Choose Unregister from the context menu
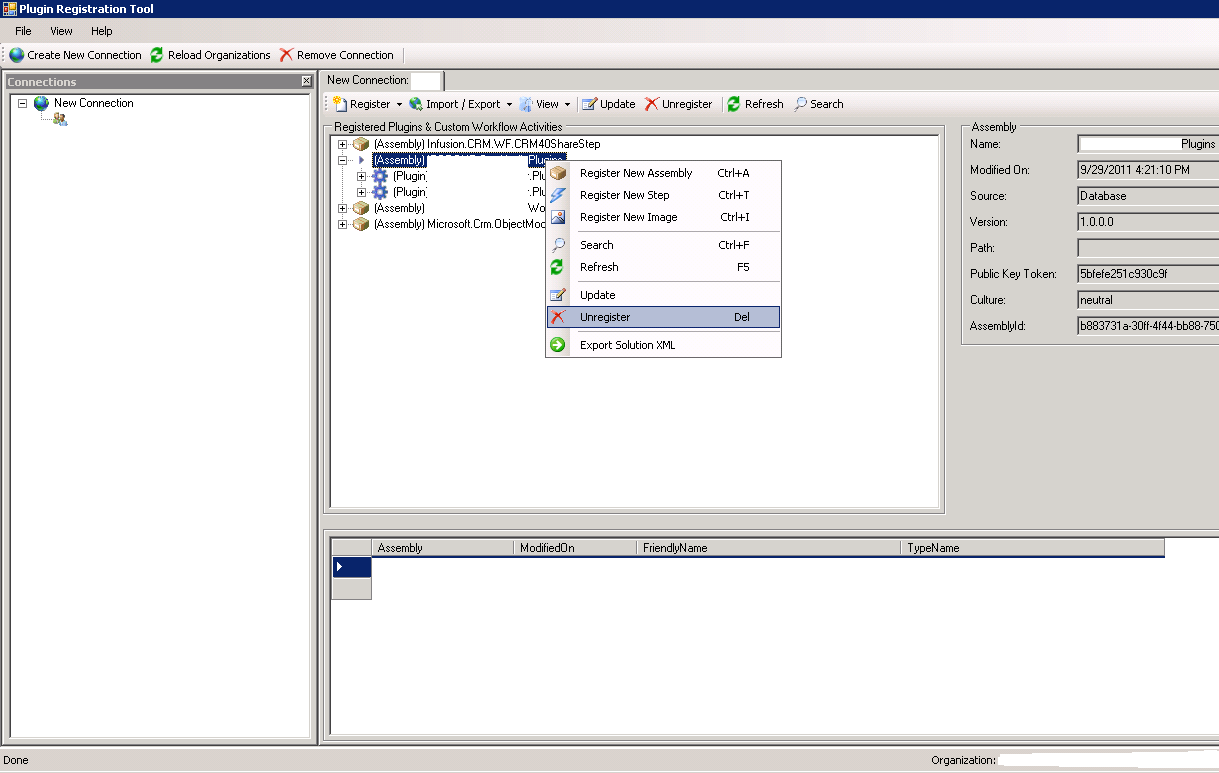The image size is (1219, 773). click(605, 317)
